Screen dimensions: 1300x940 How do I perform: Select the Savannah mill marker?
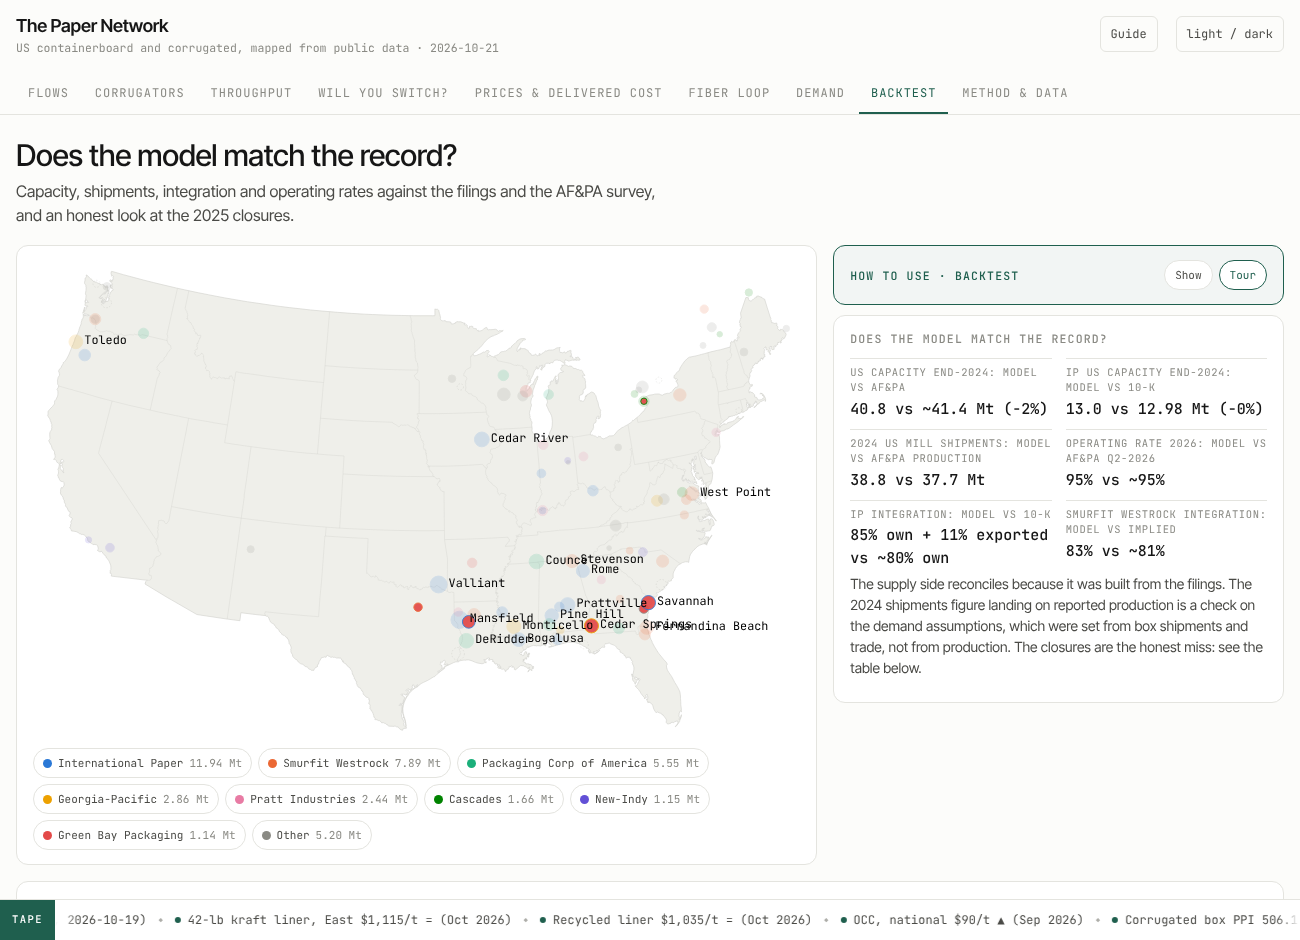click(x=648, y=602)
